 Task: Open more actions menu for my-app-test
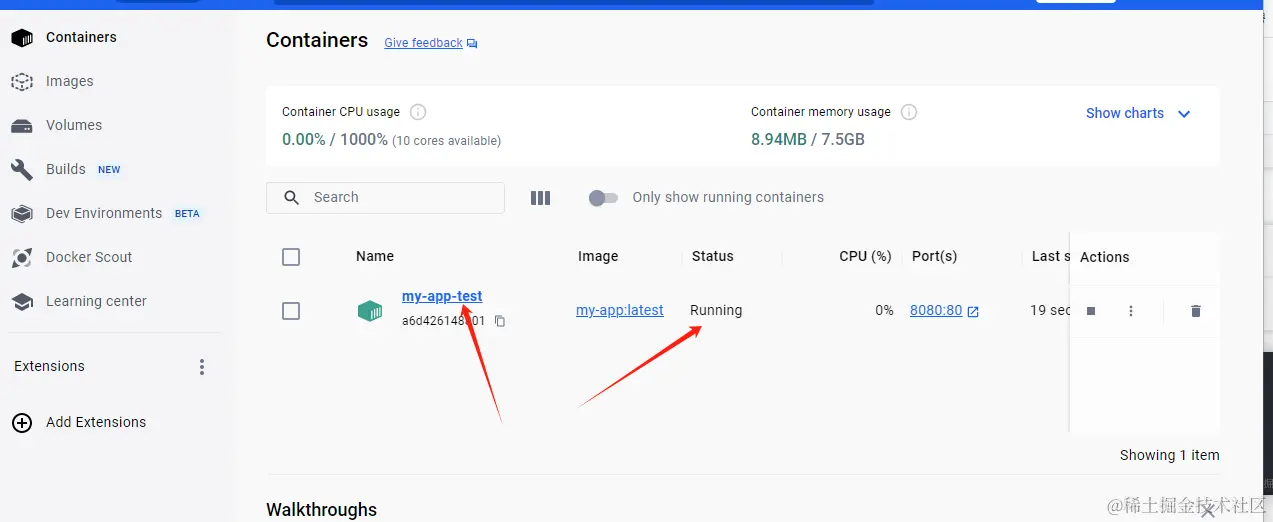[x=1131, y=311]
